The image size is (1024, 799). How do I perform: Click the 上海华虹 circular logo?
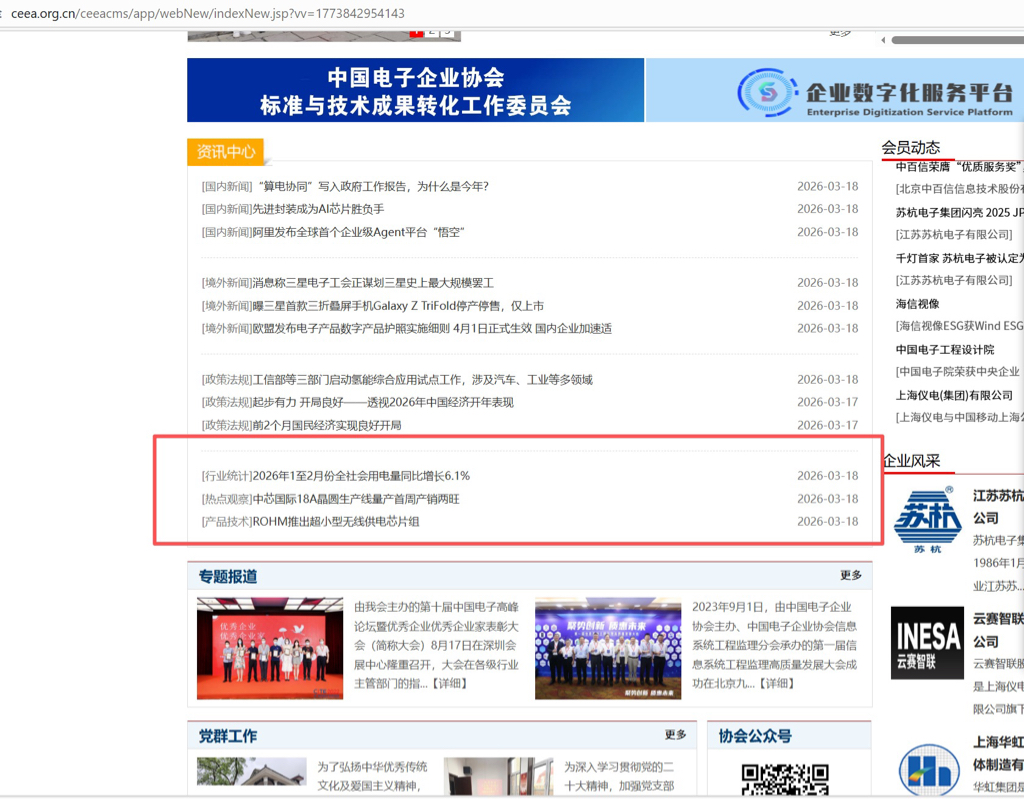(x=929, y=771)
